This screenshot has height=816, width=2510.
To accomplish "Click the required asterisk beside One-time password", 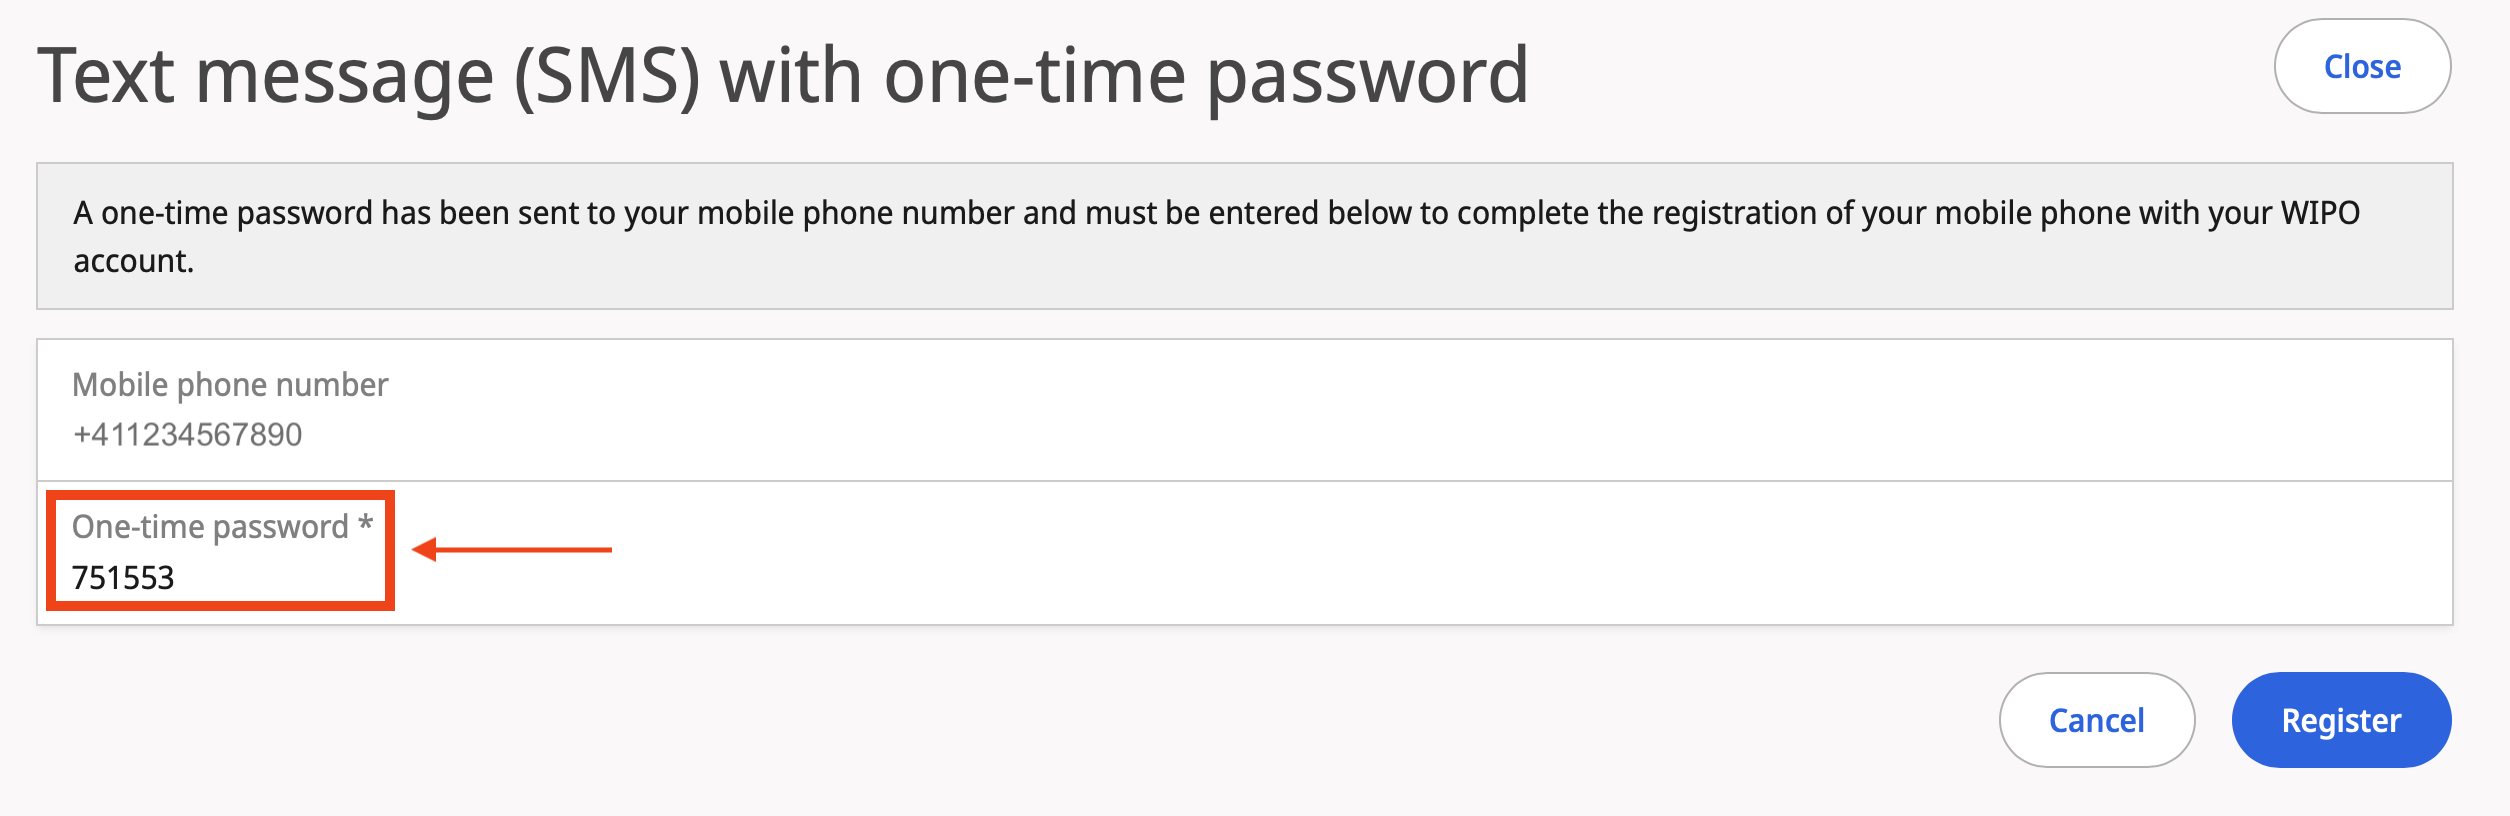I will pyautogui.click(x=365, y=524).
